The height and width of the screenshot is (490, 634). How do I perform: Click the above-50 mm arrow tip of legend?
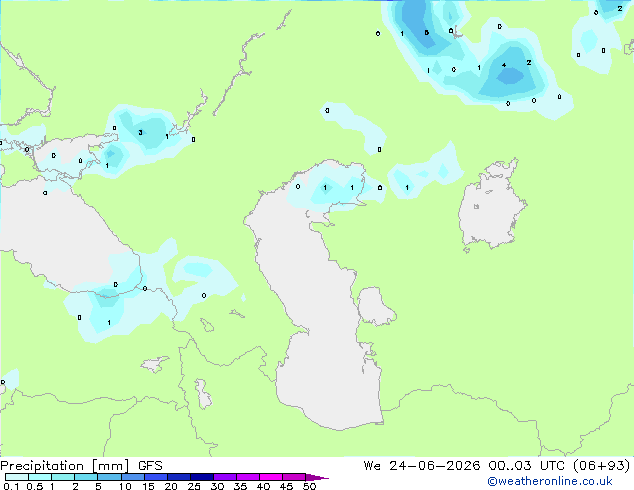317,477
